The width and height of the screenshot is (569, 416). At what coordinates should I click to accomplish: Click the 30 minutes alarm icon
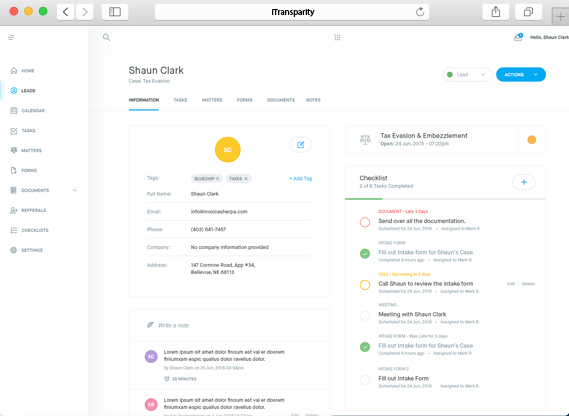coord(167,379)
